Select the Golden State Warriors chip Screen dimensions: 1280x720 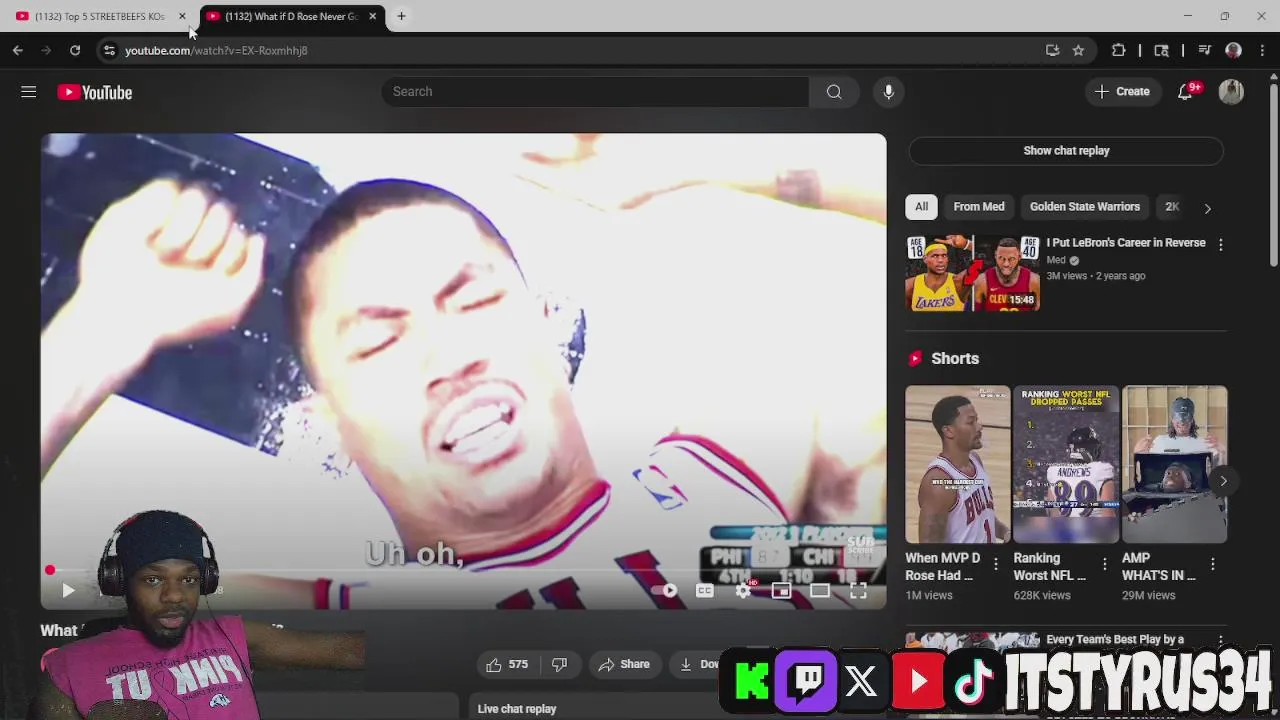[1084, 207]
